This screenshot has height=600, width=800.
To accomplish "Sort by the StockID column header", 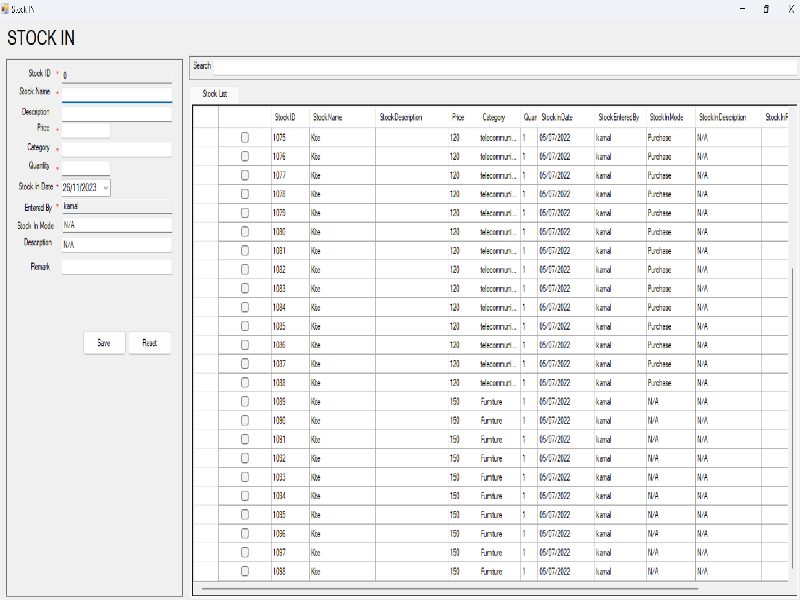I will [285, 117].
